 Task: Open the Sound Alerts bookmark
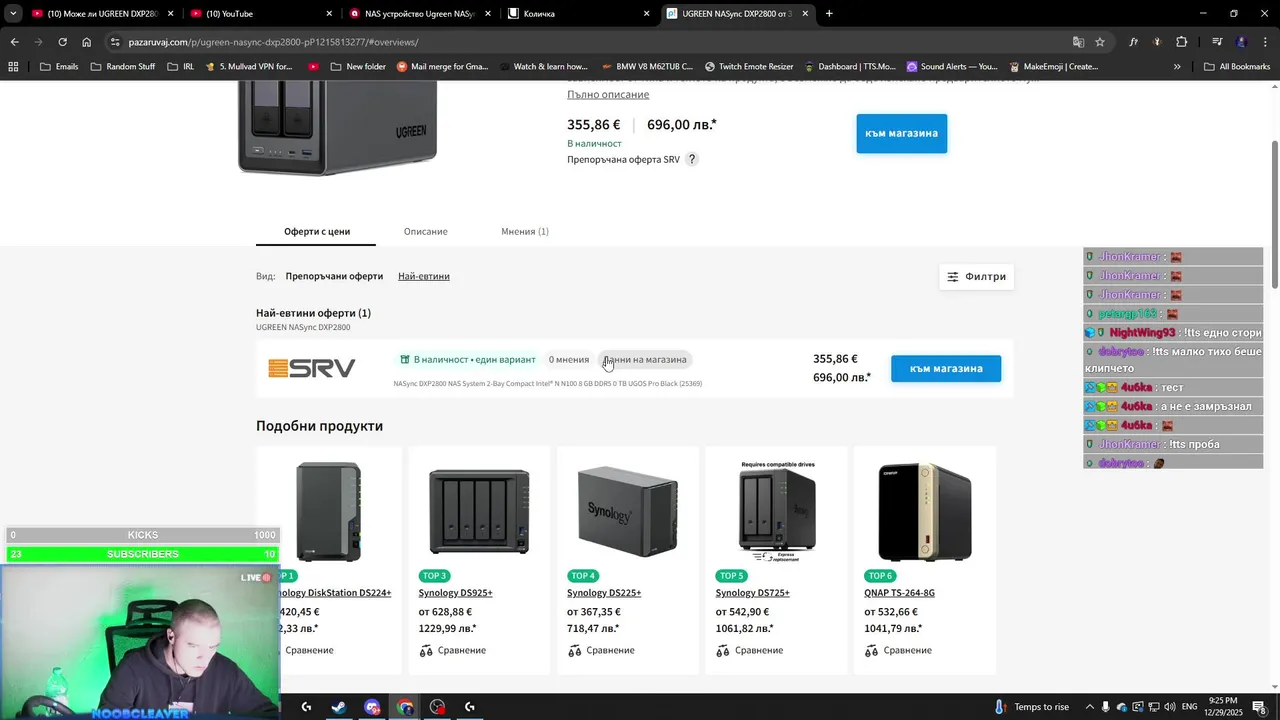pyautogui.click(x=952, y=67)
